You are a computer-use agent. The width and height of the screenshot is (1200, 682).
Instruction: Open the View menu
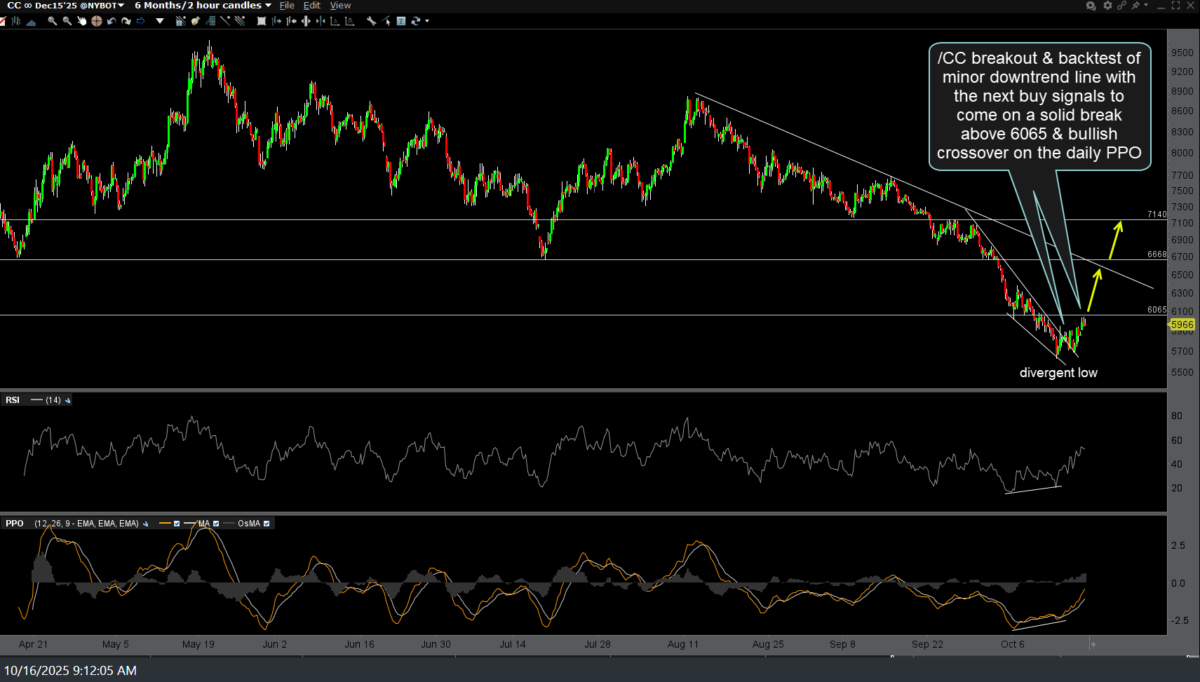(x=340, y=6)
